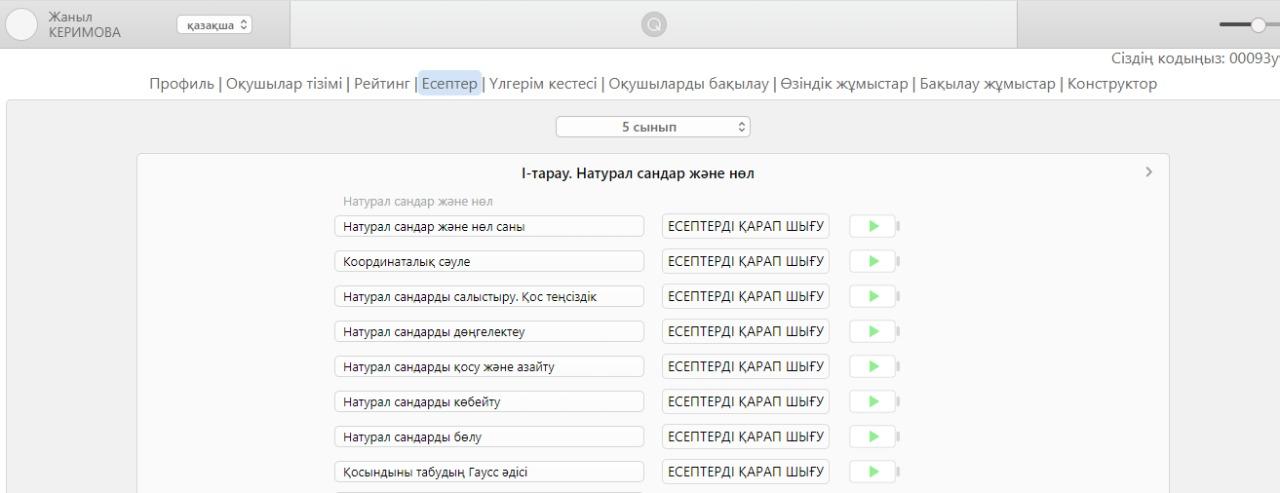Click the play icon for Координаталық сәуле
The width and height of the screenshot is (1280, 493).
coord(873,261)
